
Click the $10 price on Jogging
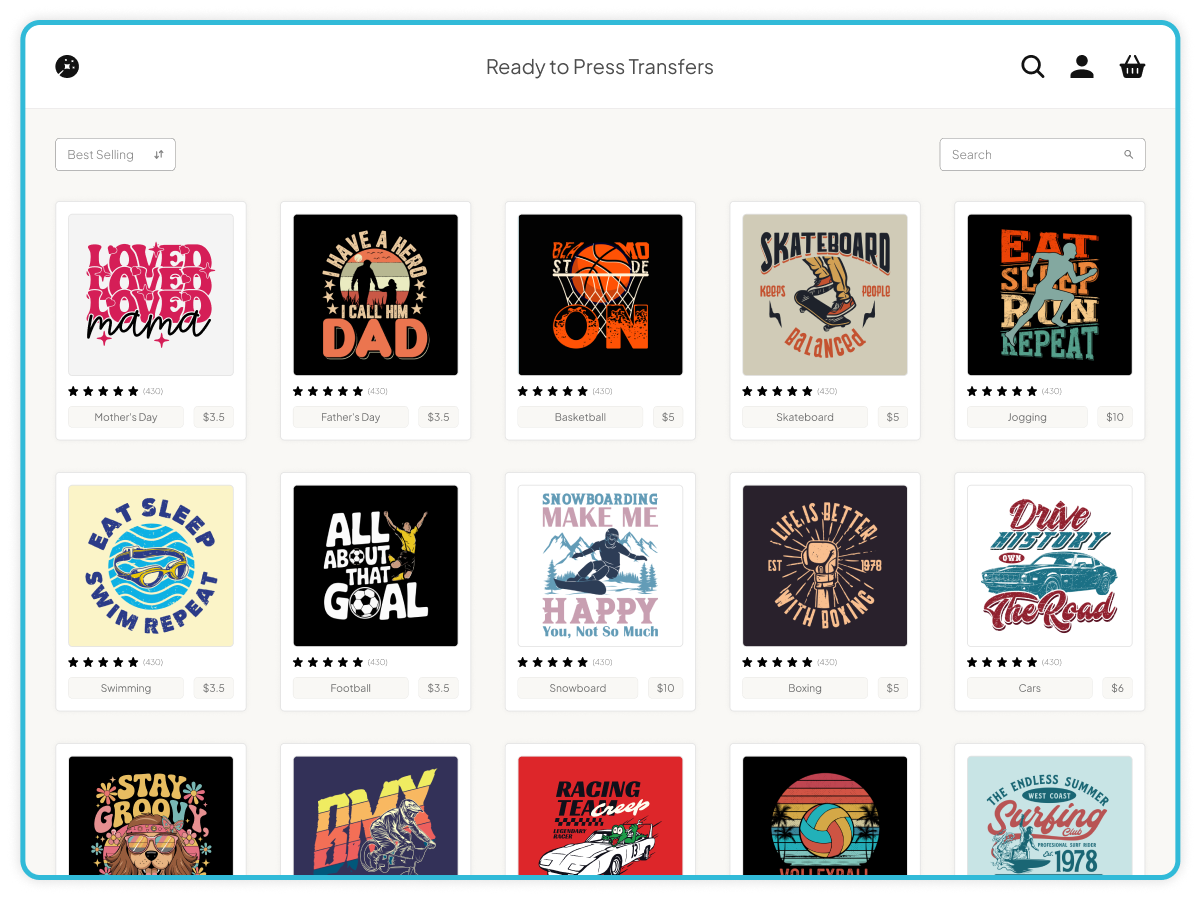tap(1114, 417)
